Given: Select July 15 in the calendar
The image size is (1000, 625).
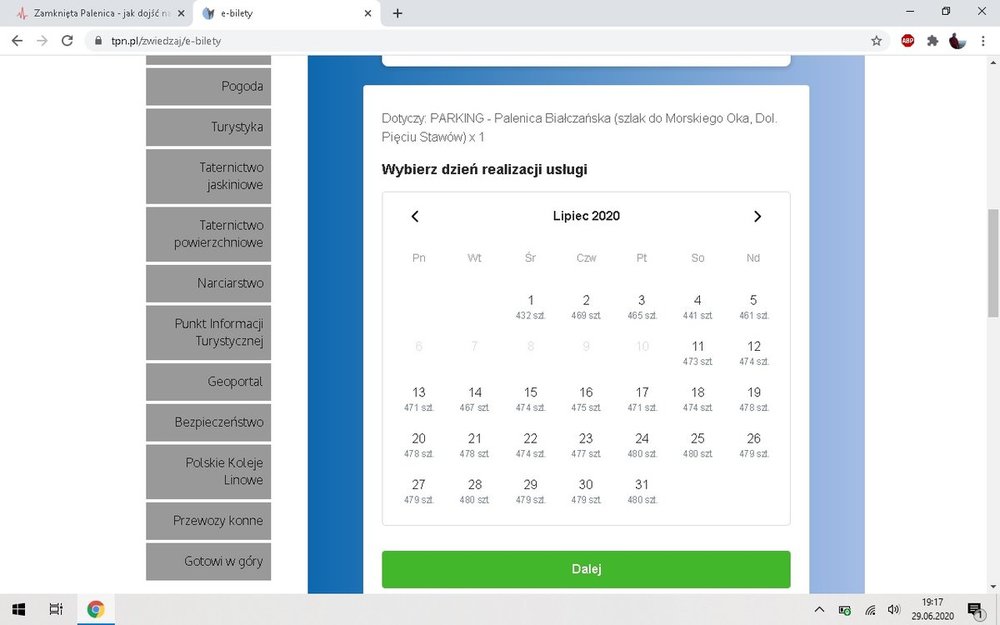Looking at the screenshot, I should [x=530, y=398].
